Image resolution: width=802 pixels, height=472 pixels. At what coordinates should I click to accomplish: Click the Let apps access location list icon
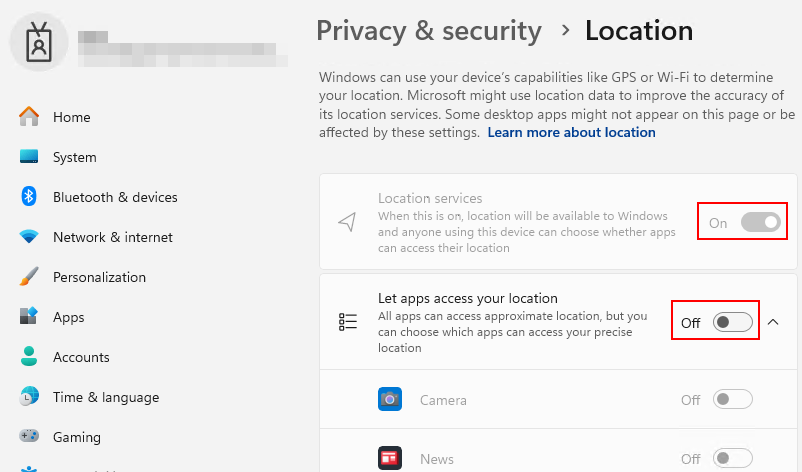click(348, 322)
